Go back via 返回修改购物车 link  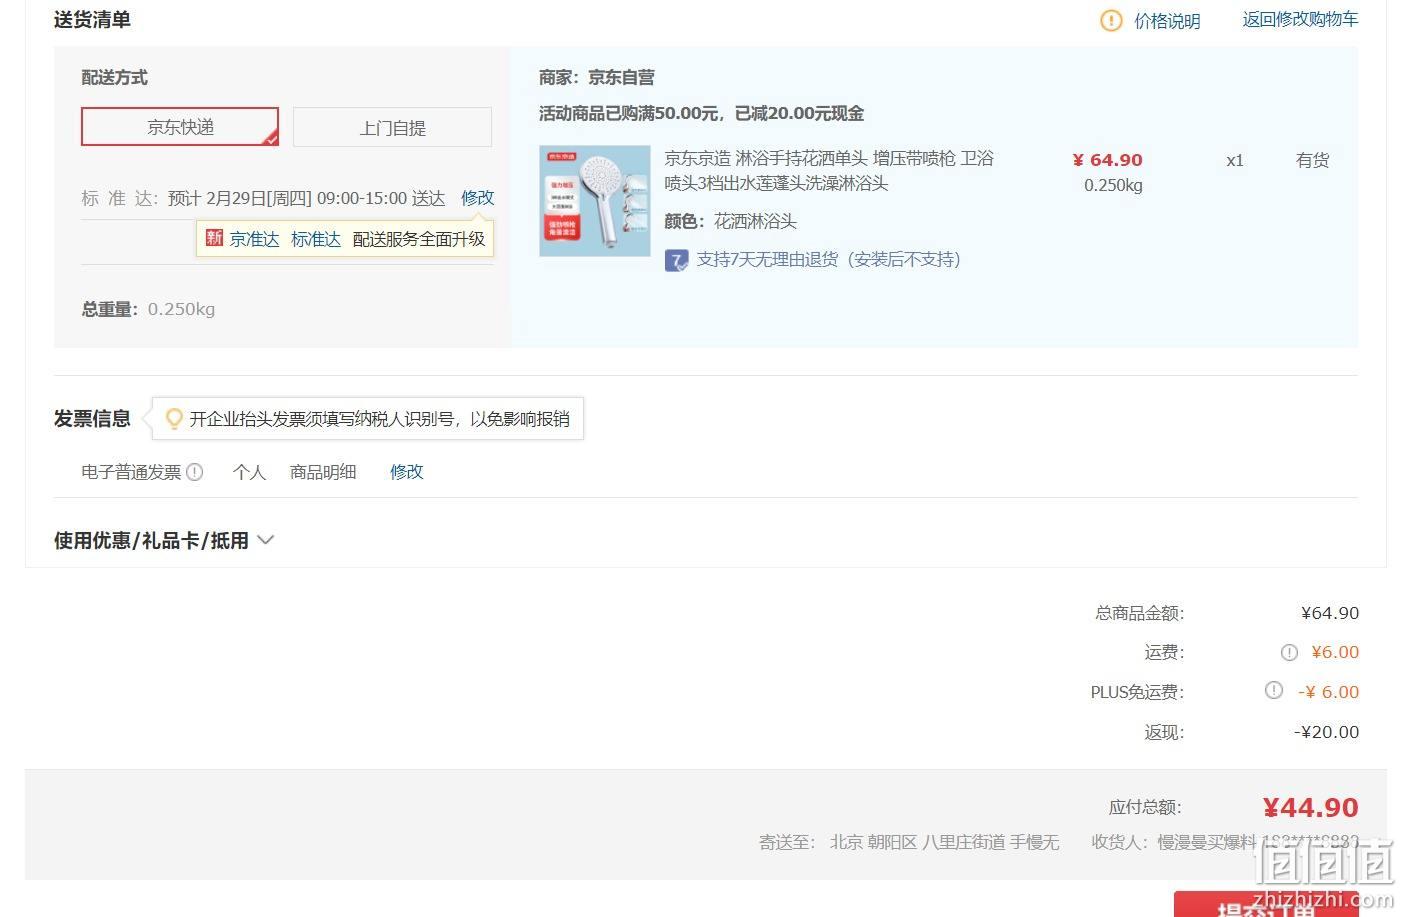[x=1300, y=19]
